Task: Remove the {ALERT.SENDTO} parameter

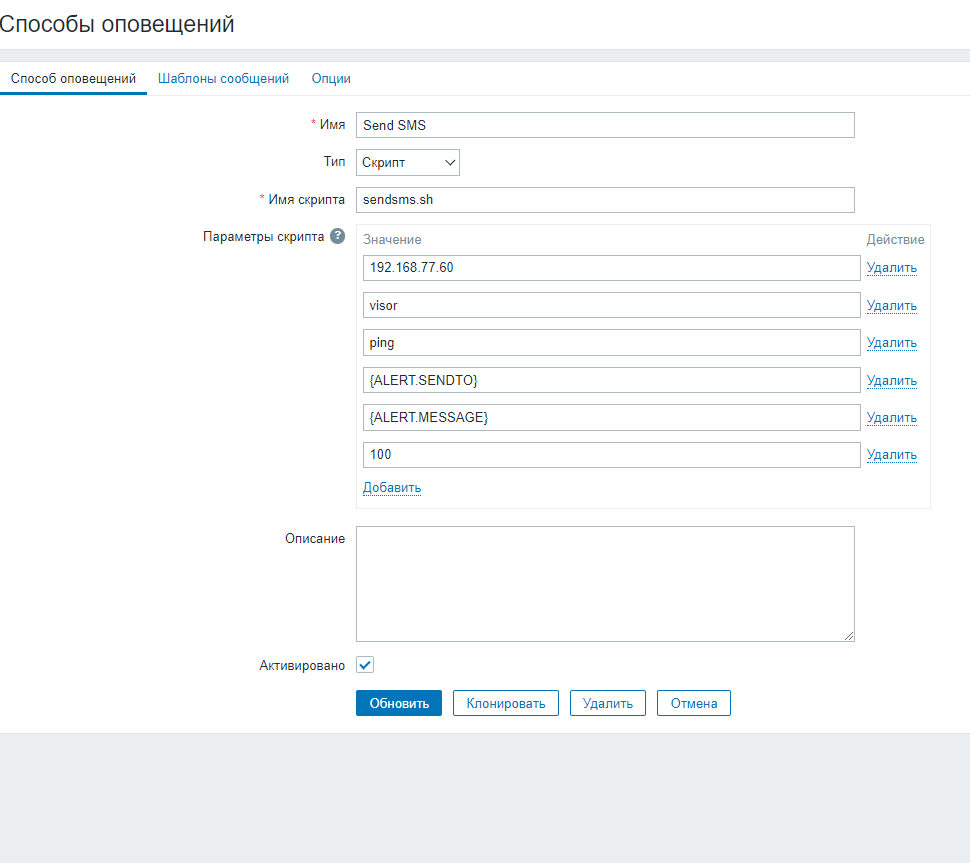Action: [891, 381]
